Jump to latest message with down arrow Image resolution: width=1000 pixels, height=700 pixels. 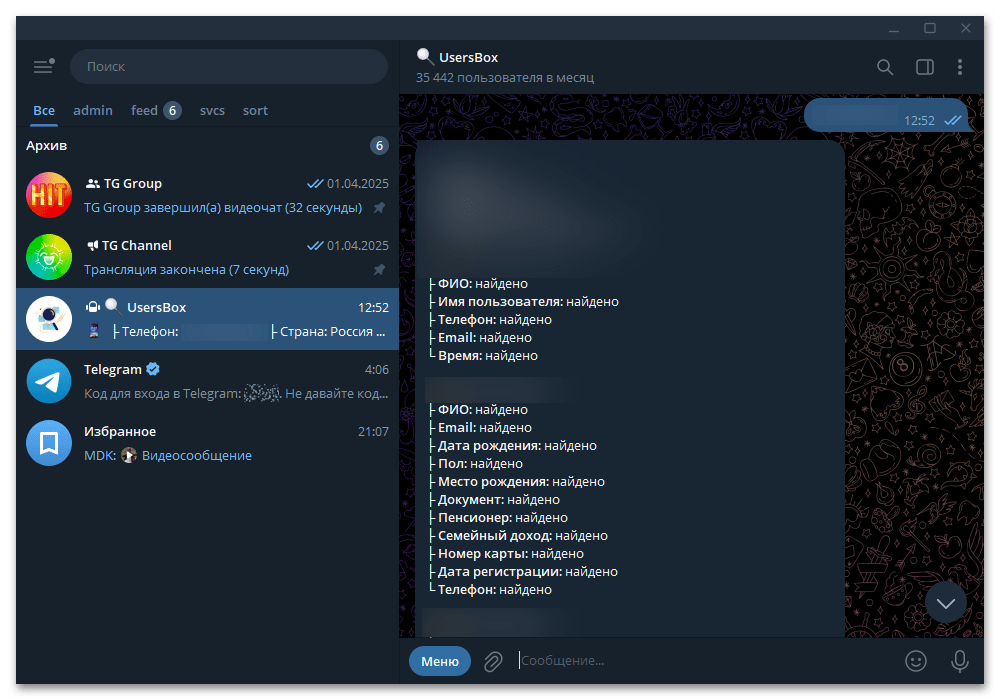tap(945, 602)
